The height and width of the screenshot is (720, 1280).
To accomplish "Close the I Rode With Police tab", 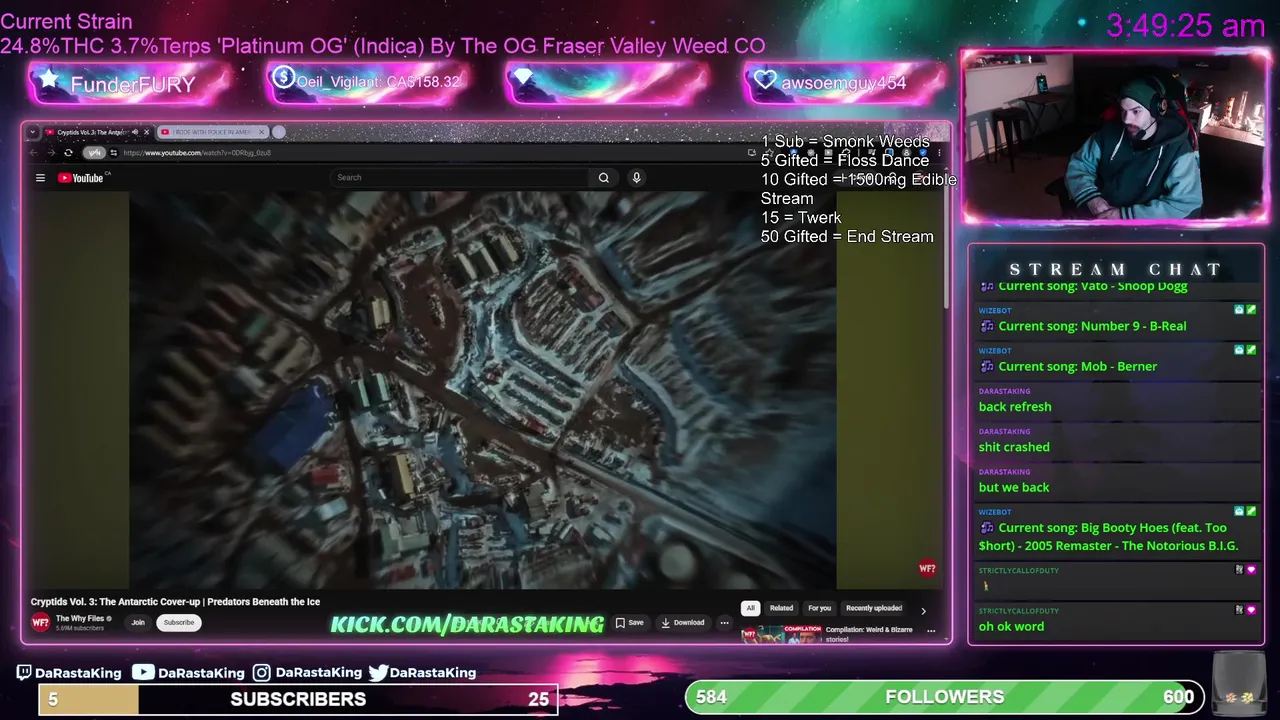I will click(x=262, y=132).
